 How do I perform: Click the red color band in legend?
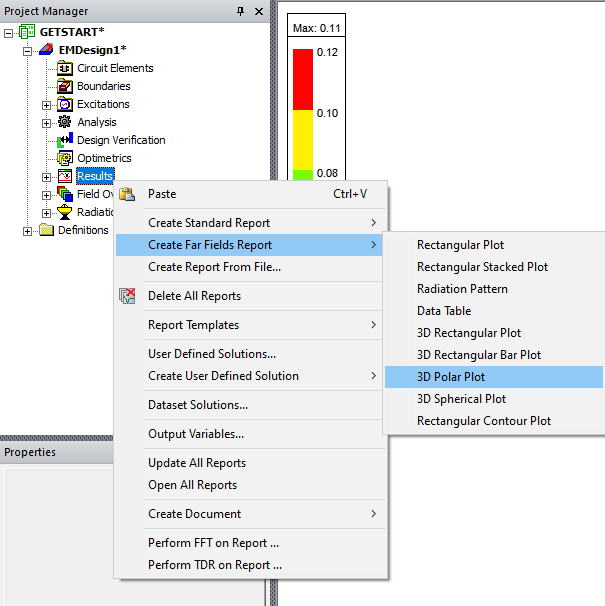pos(303,79)
